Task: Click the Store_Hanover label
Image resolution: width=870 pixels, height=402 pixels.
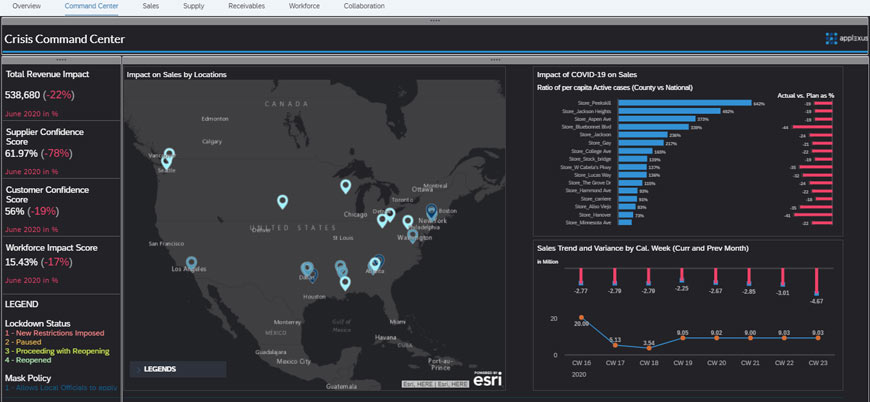Action: (595, 215)
